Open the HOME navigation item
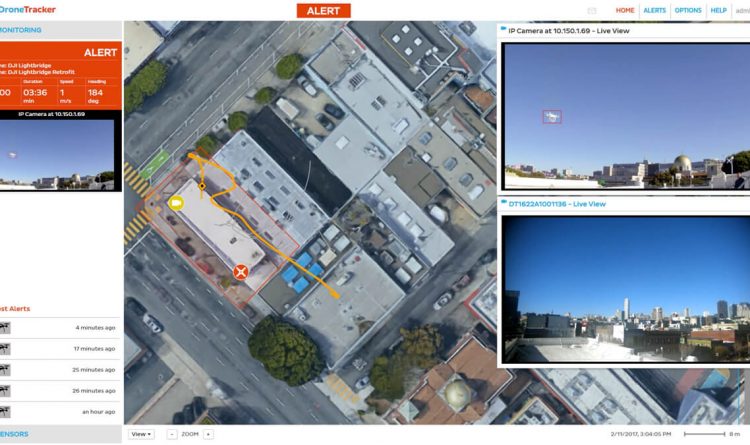Image resolution: width=750 pixels, height=445 pixels. (625, 11)
